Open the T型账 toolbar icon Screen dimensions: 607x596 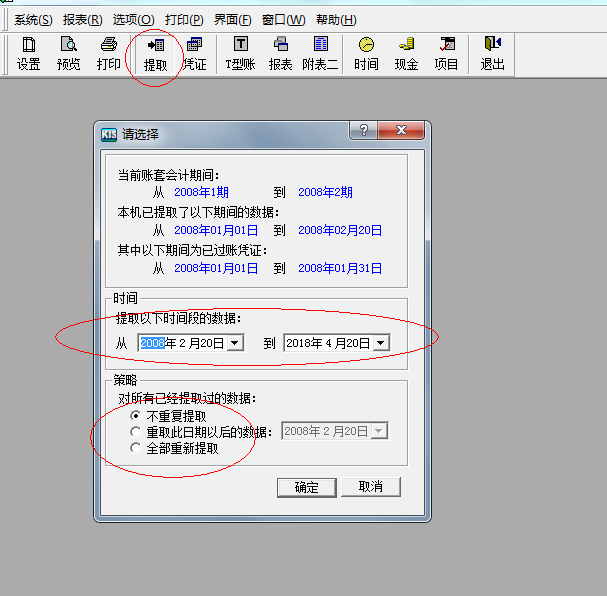(240, 53)
